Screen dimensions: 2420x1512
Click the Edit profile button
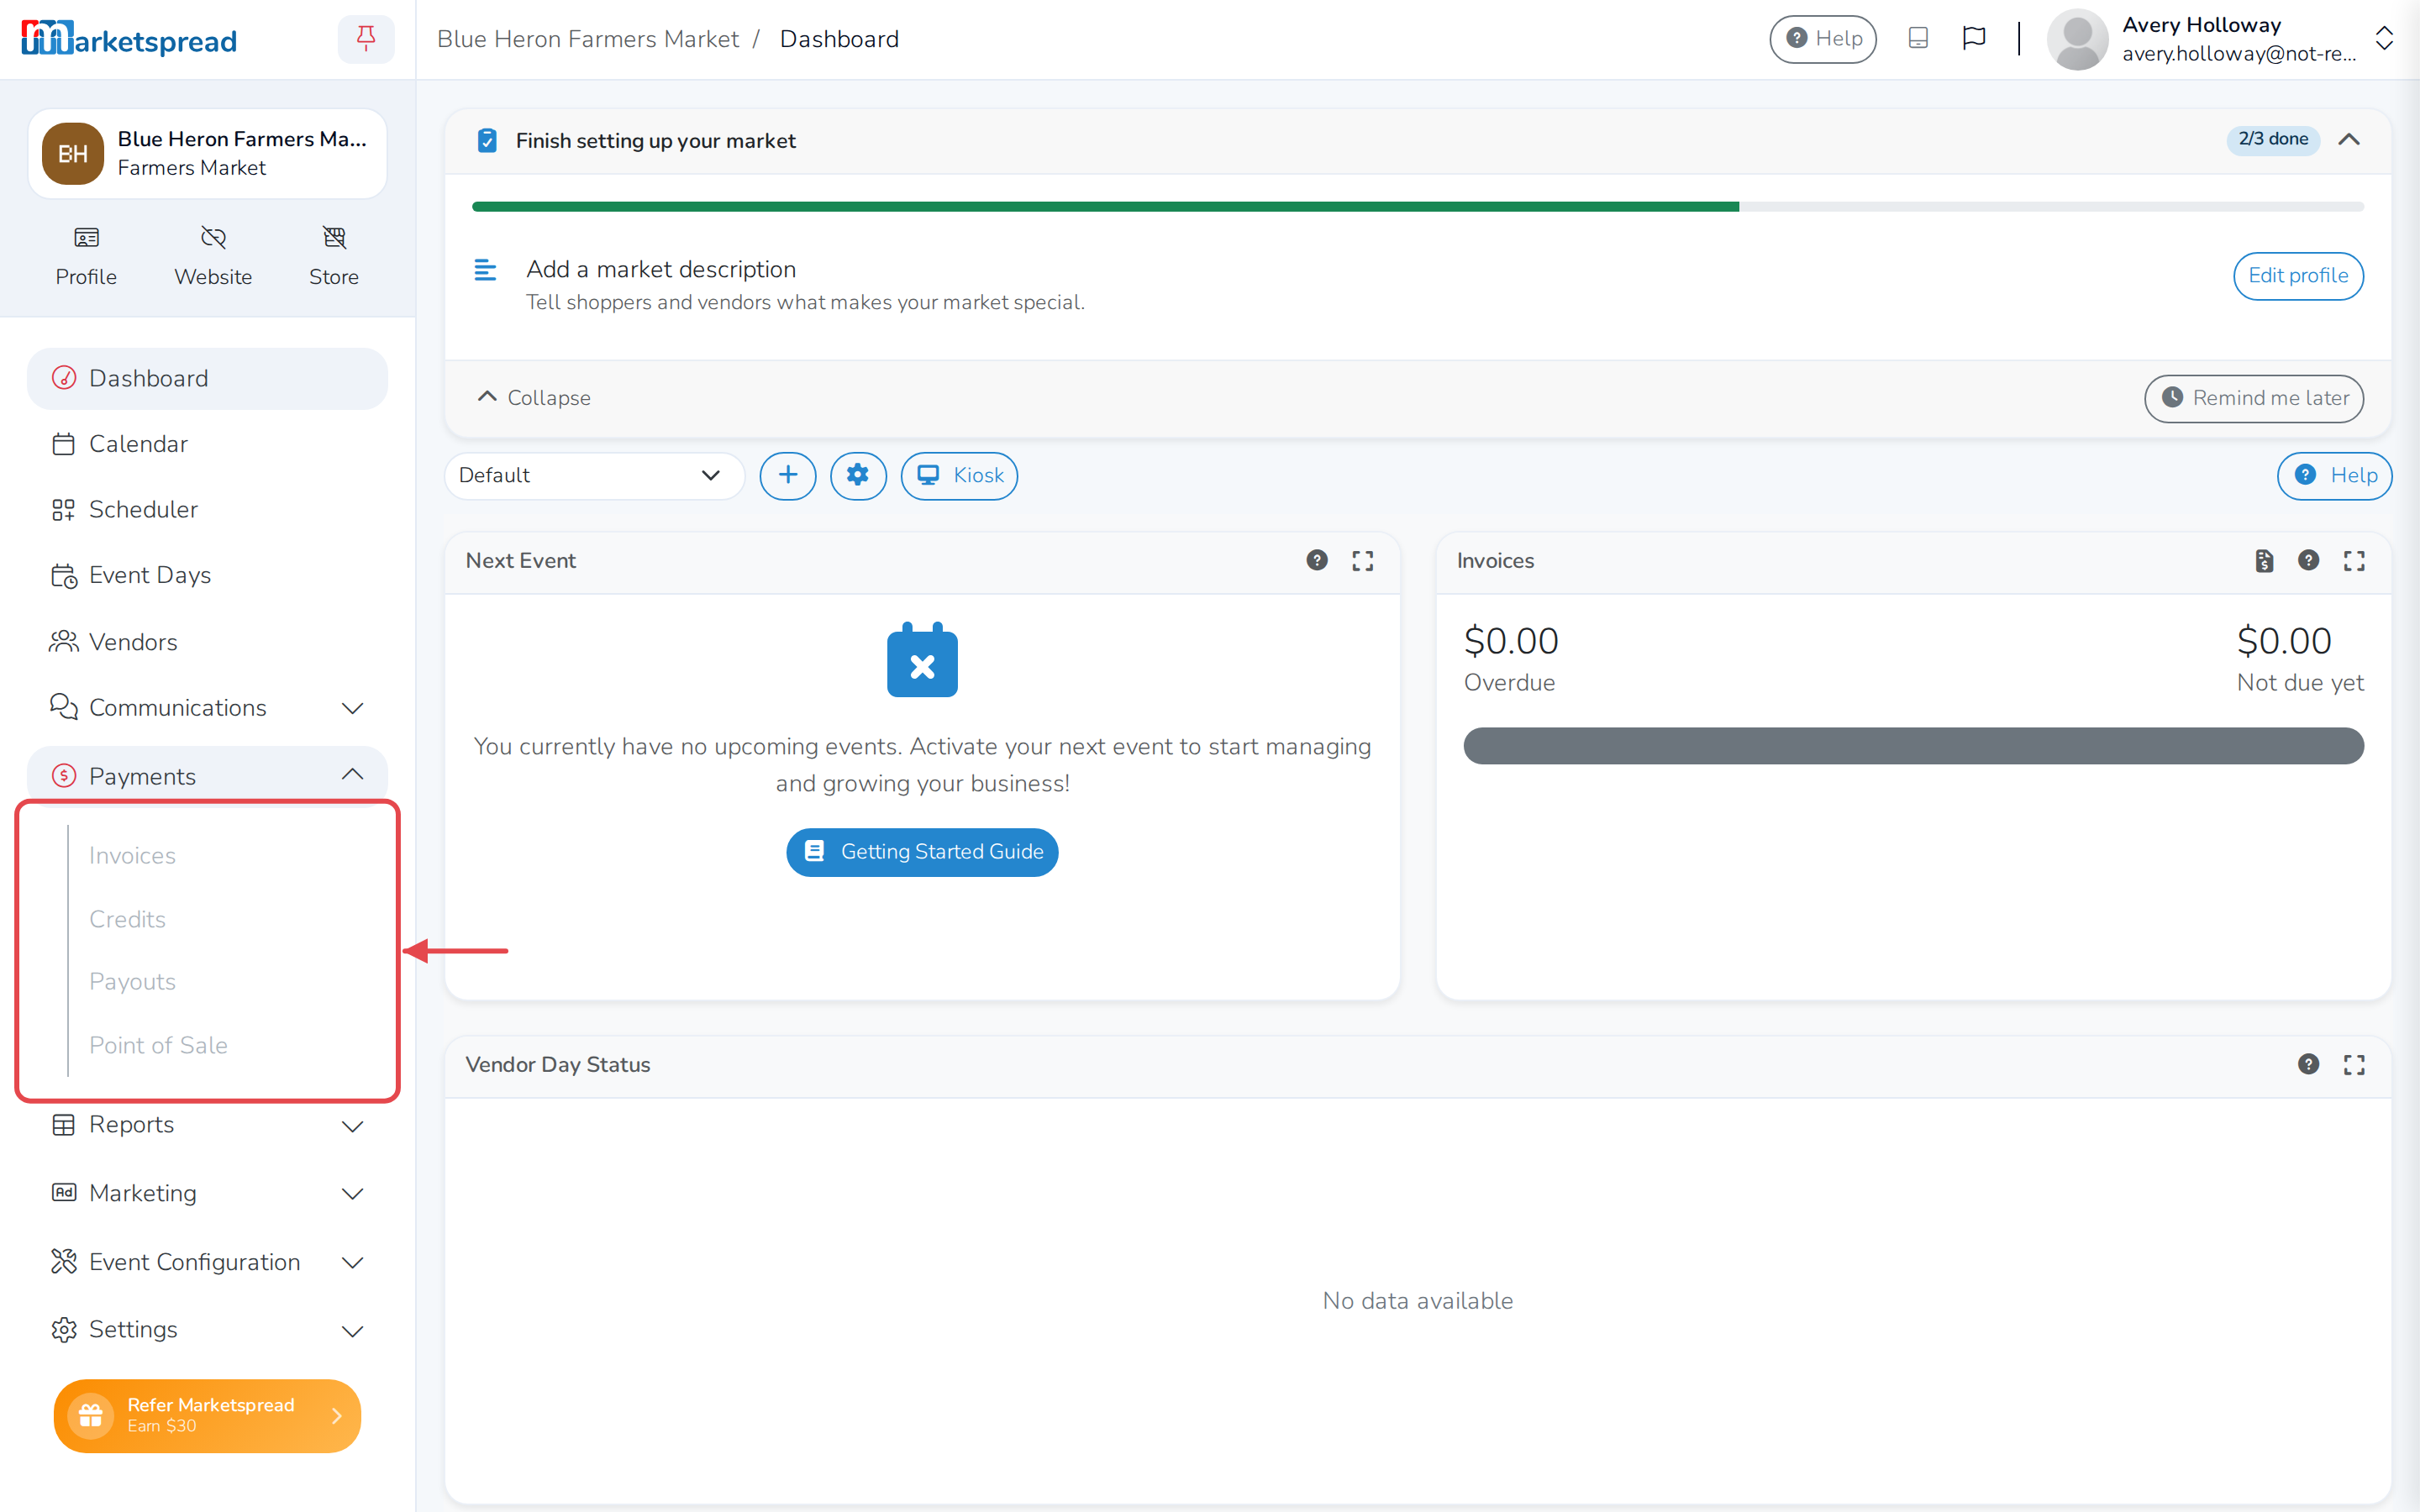click(2298, 276)
